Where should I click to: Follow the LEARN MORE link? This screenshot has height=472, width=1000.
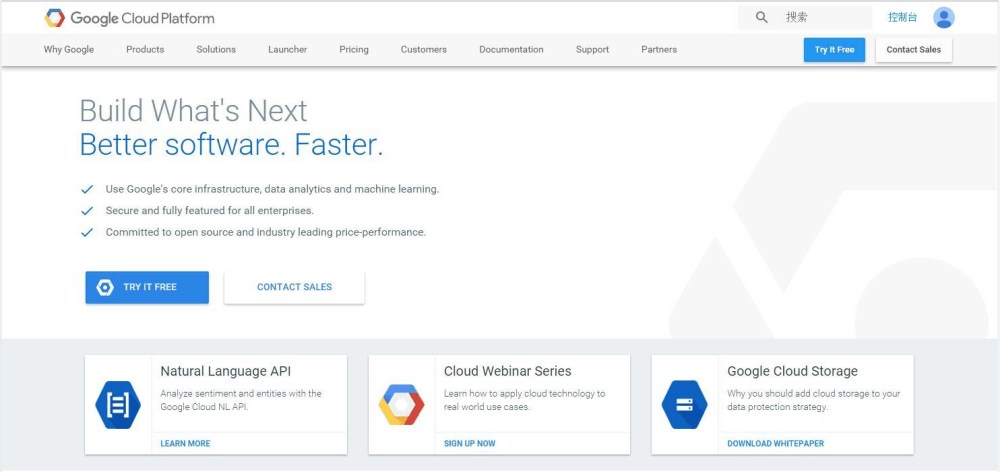click(x=185, y=443)
